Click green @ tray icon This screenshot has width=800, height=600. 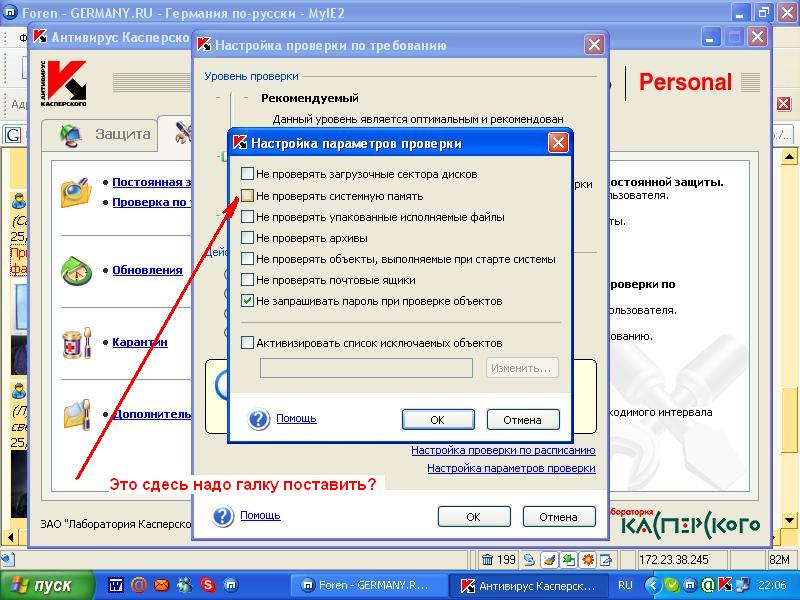coord(707,585)
